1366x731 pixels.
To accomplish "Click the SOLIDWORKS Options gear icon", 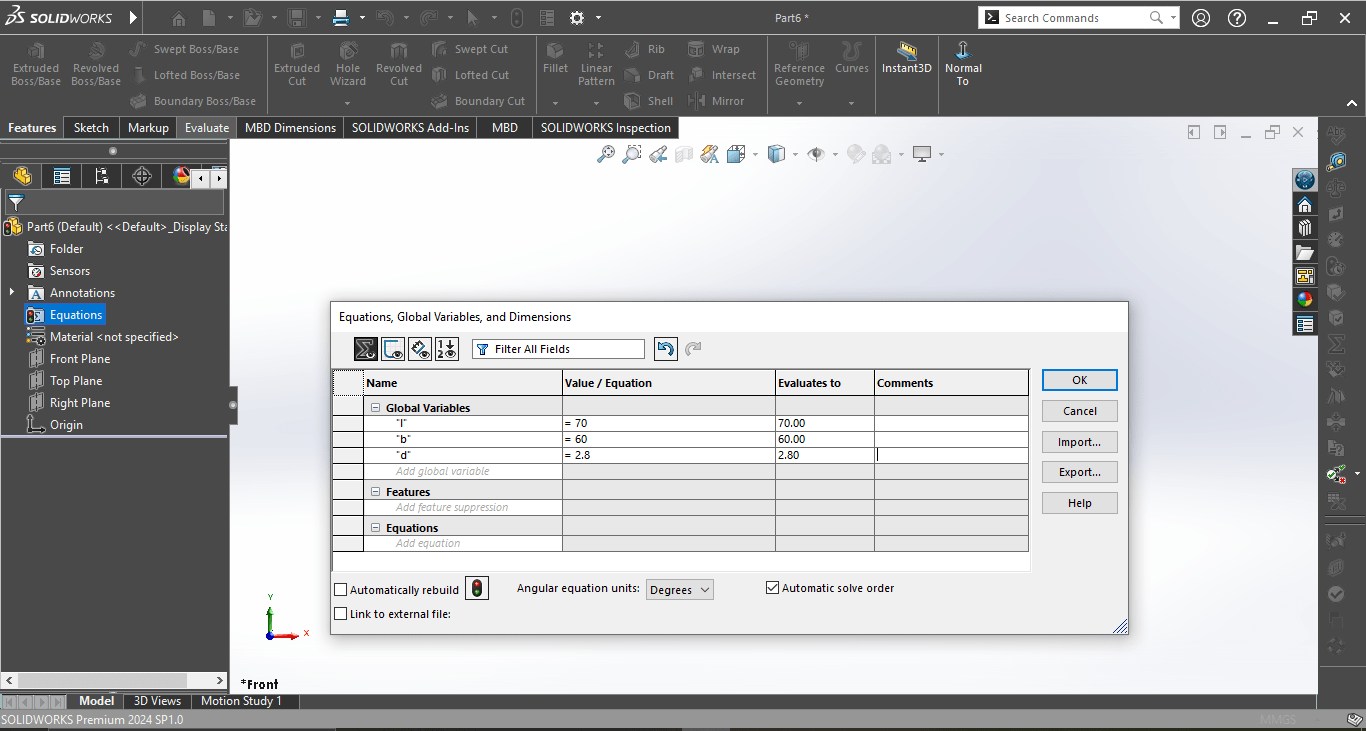I will (x=577, y=18).
